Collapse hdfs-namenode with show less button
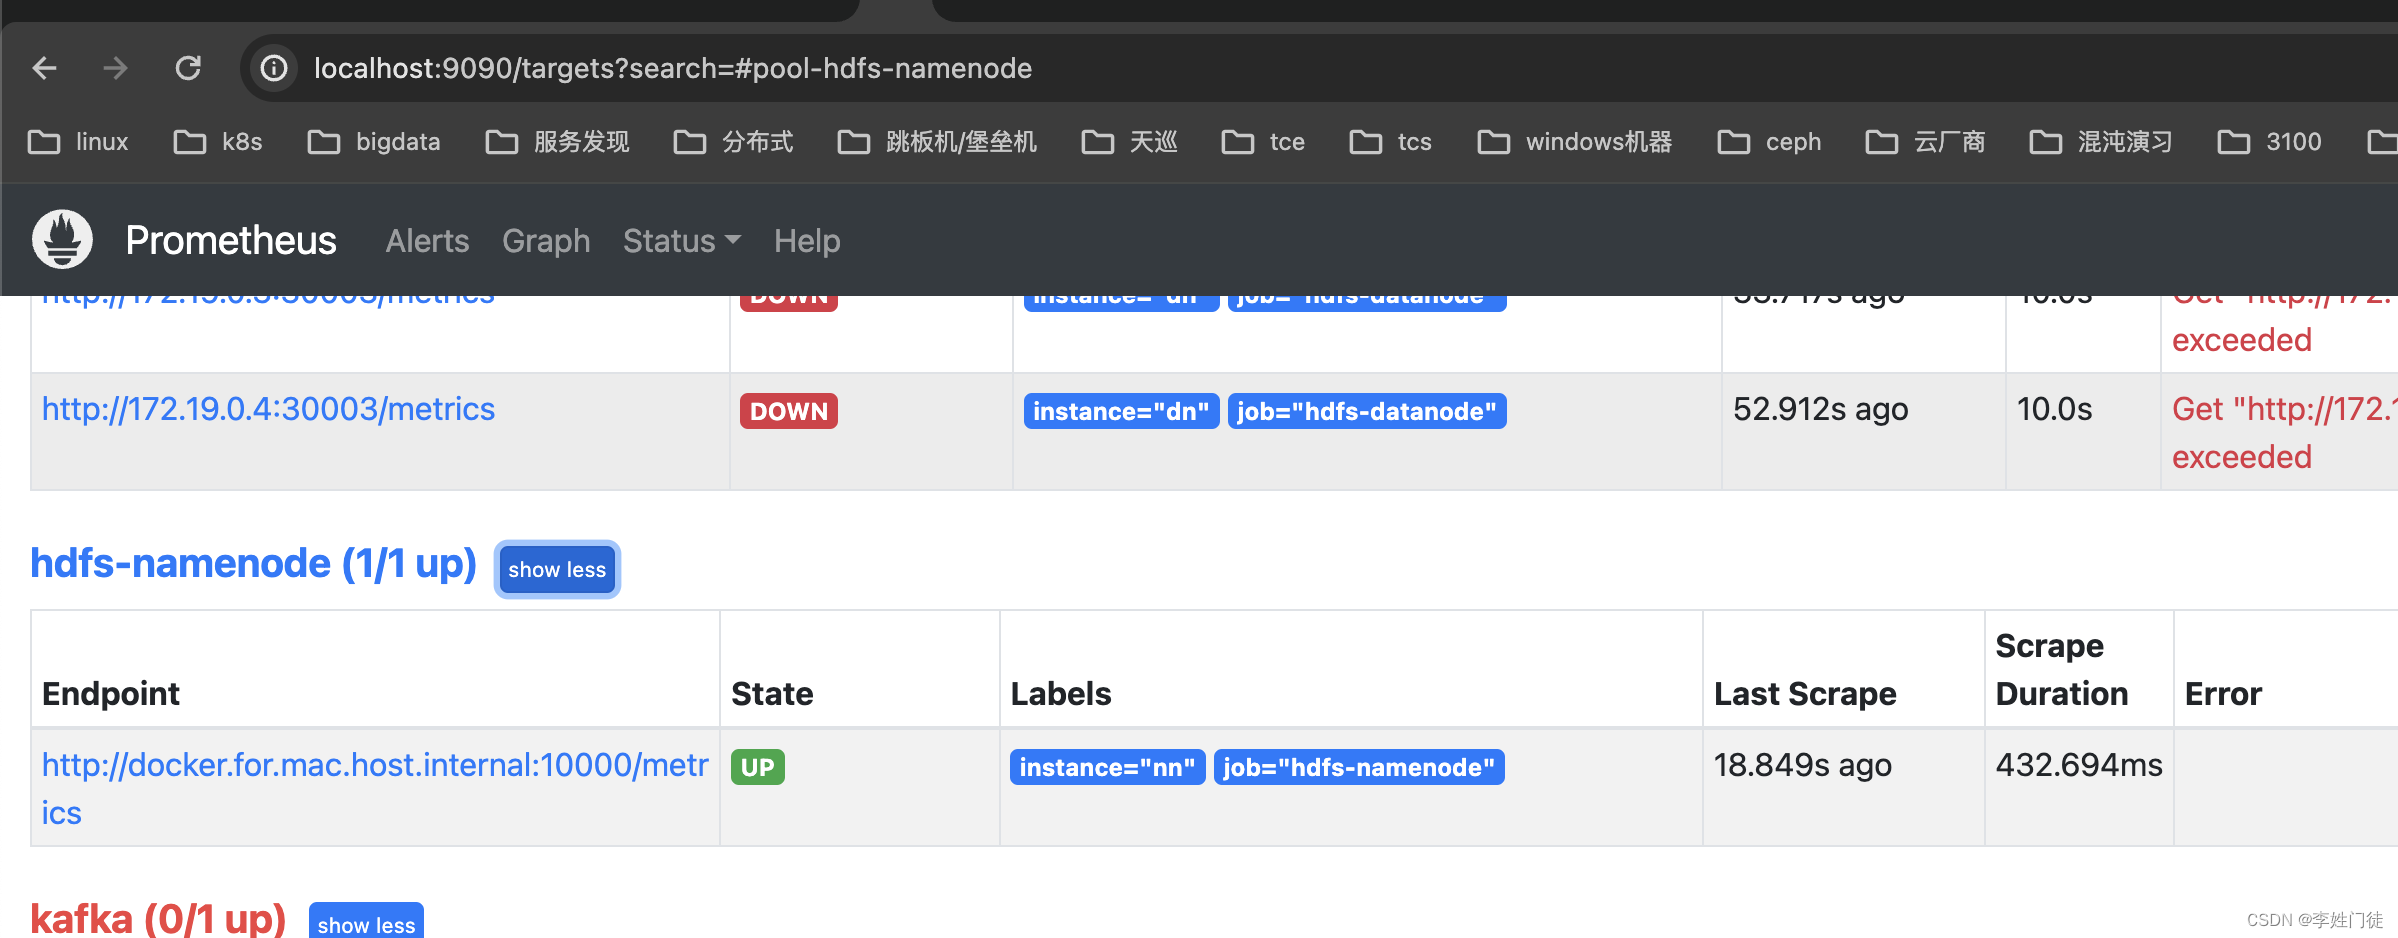This screenshot has width=2398, height=938. point(557,569)
